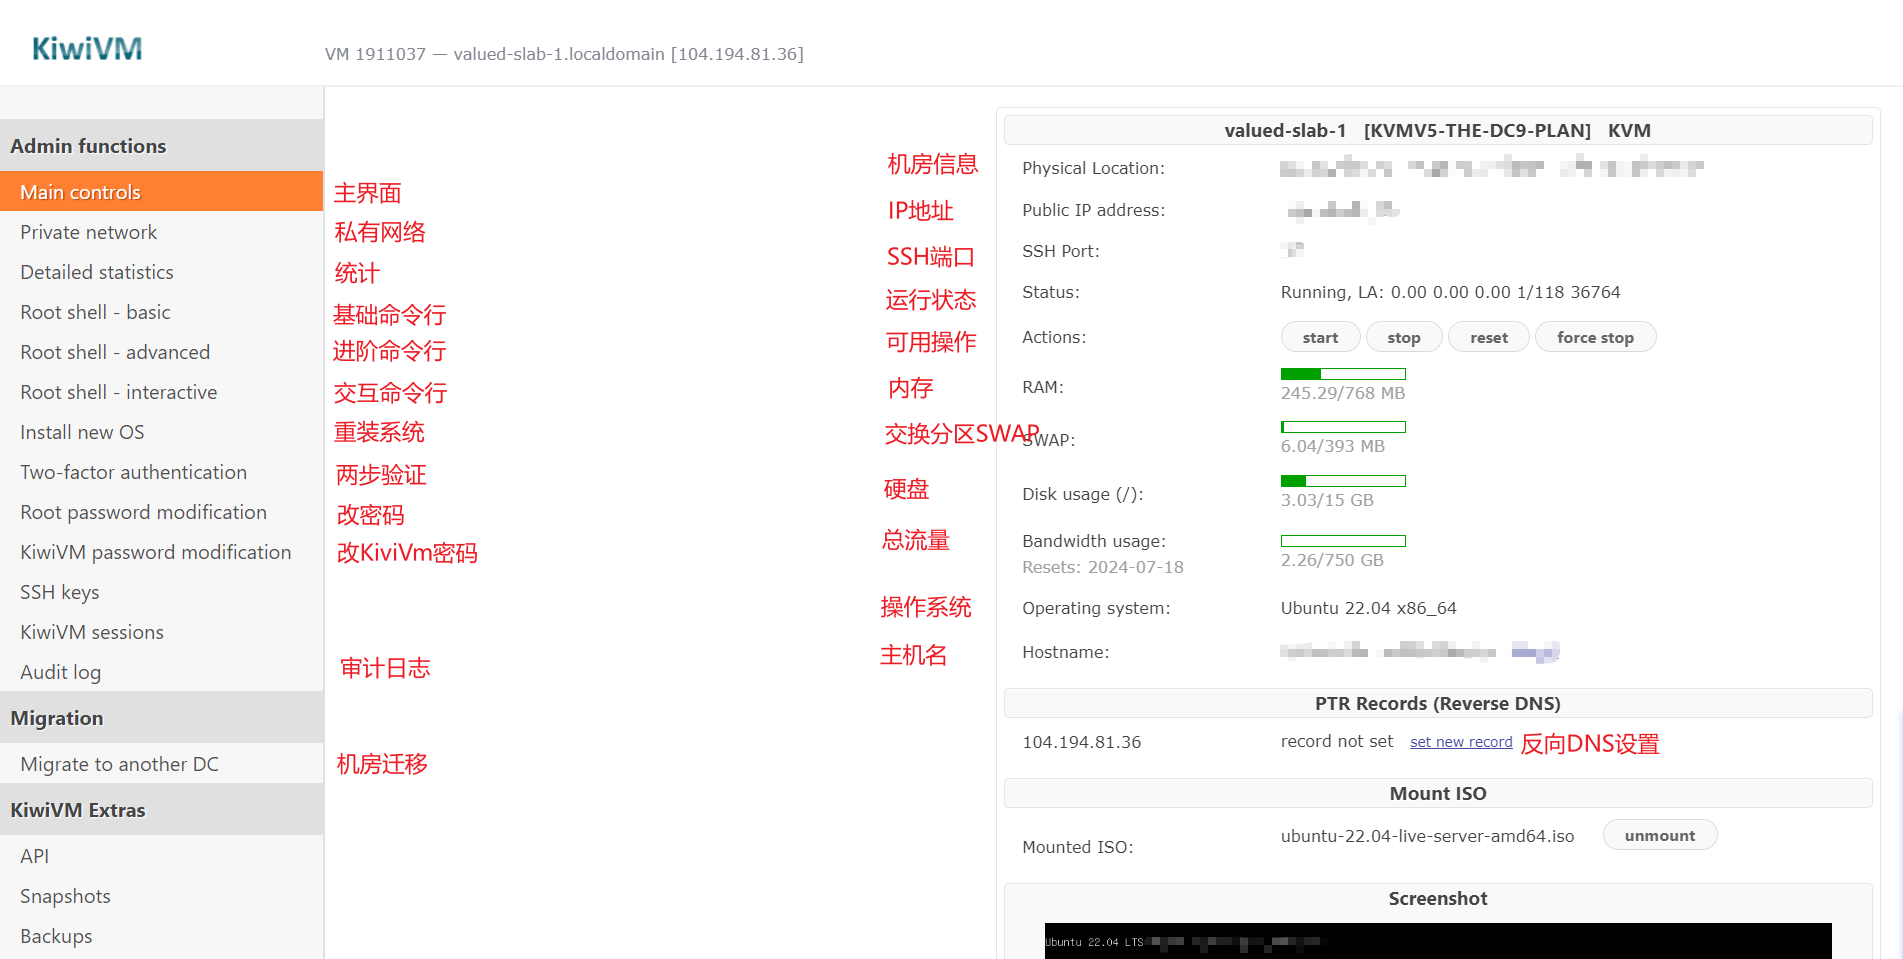Click the reset button
Image resolution: width=1903 pixels, height=959 pixels.
point(1488,338)
